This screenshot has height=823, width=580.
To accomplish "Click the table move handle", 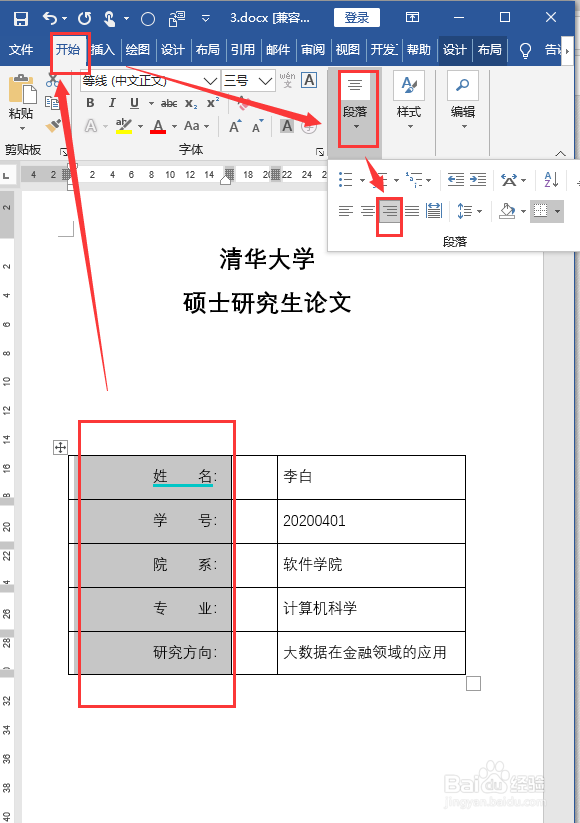I will (60, 447).
